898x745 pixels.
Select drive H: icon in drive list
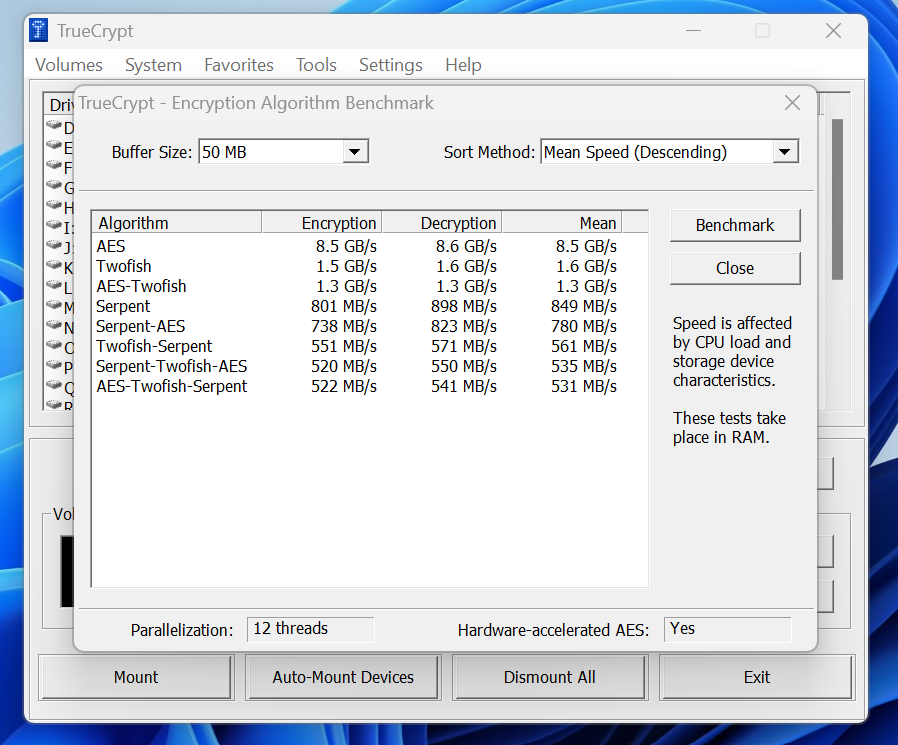pyautogui.click(x=54, y=205)
